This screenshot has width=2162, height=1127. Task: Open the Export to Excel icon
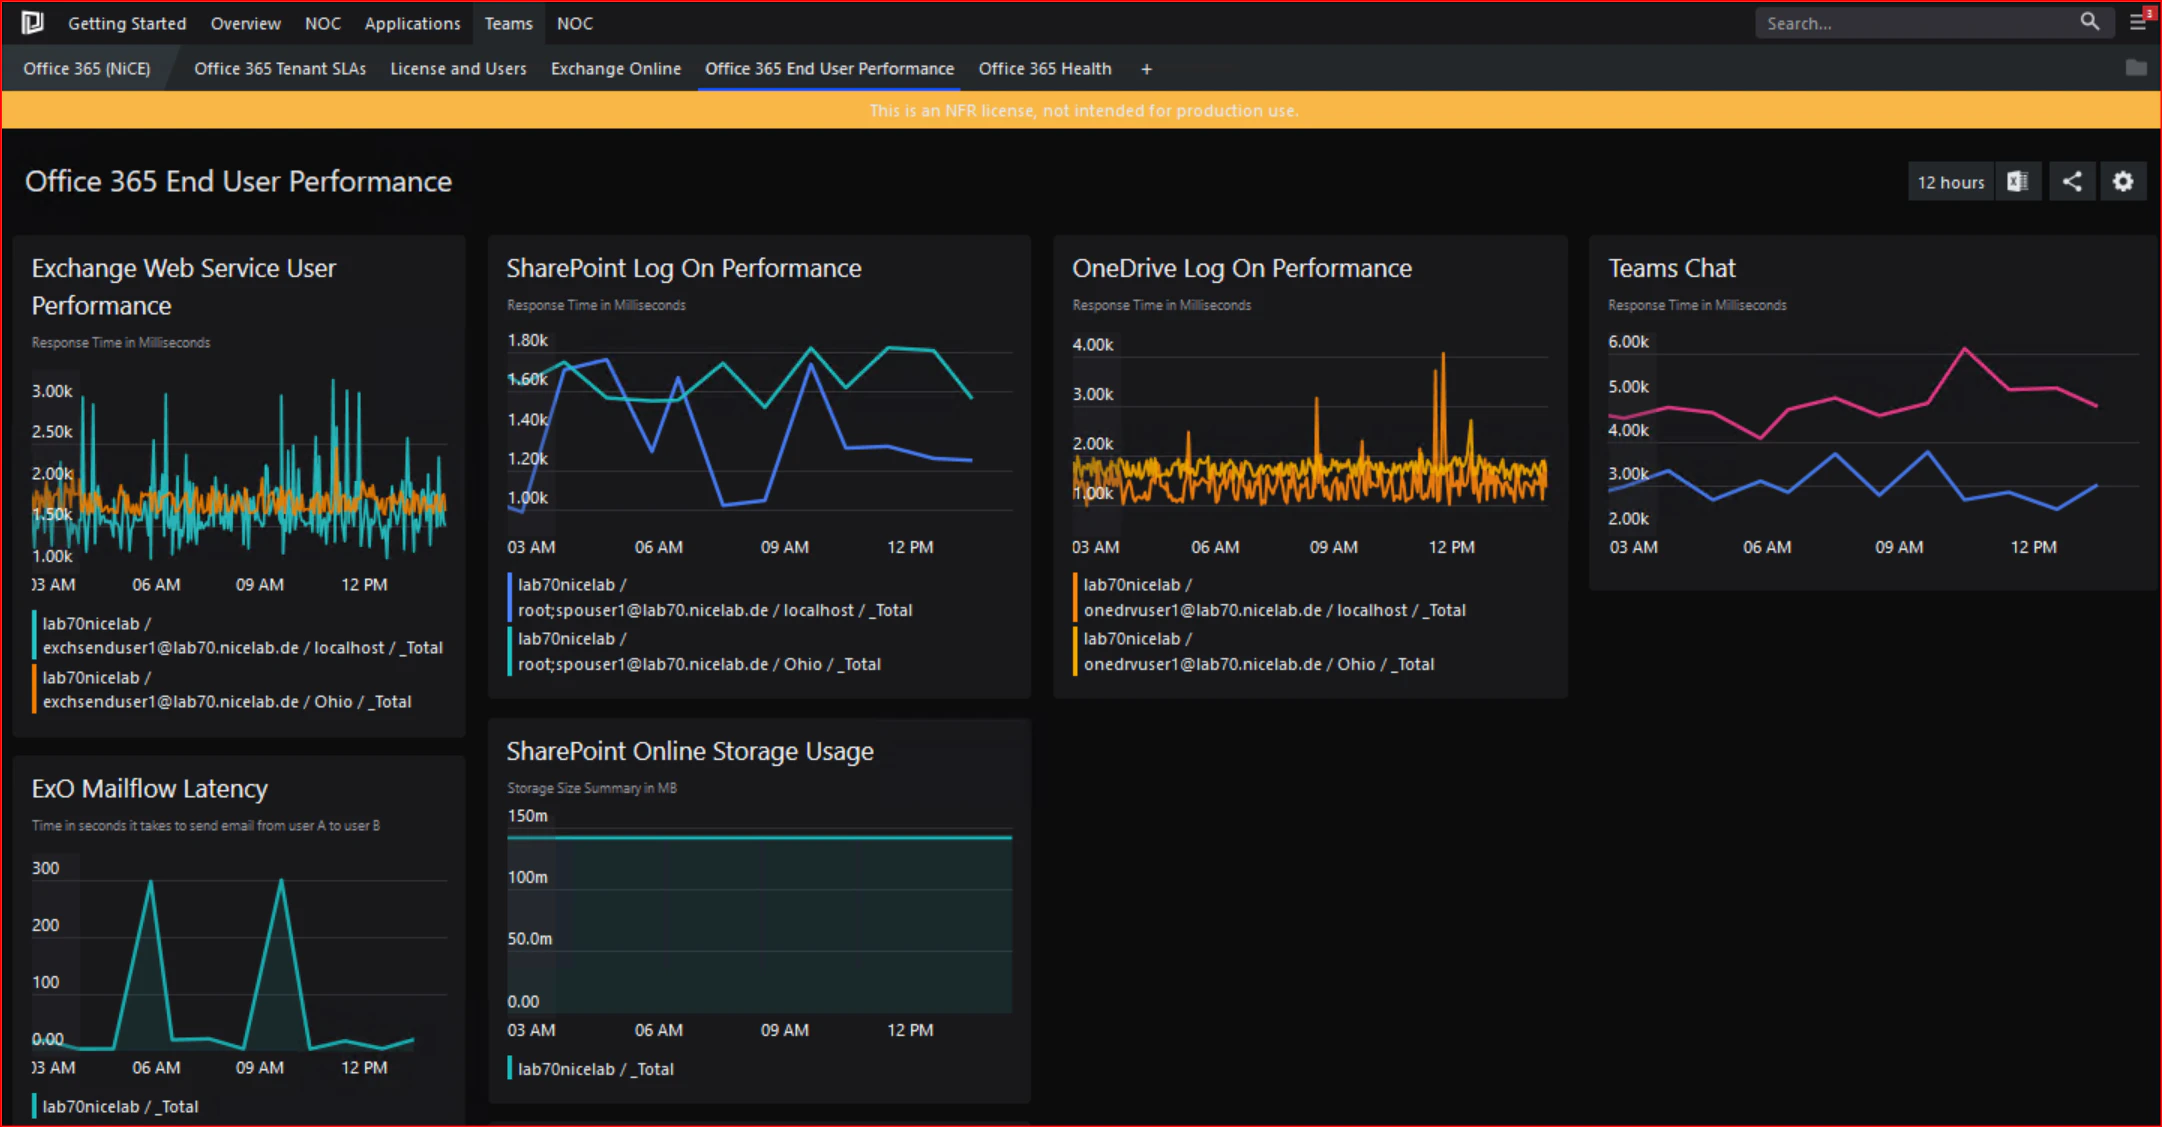(x=2017, y=181)
